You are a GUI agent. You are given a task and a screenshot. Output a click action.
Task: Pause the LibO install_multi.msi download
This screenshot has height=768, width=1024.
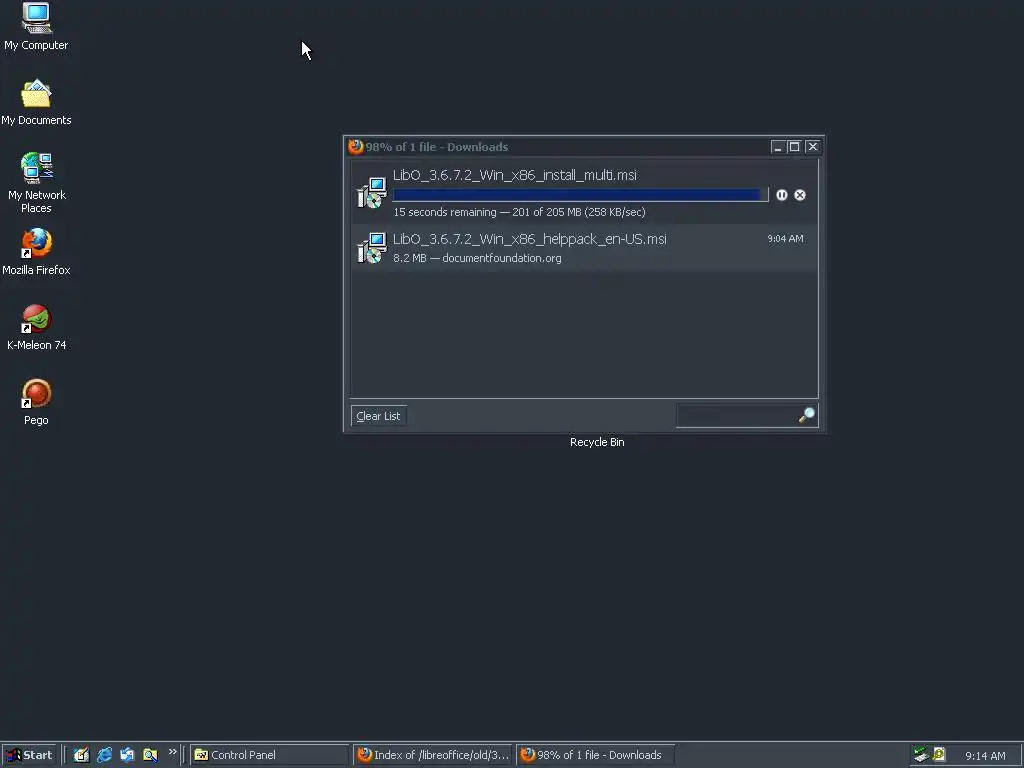782,195
